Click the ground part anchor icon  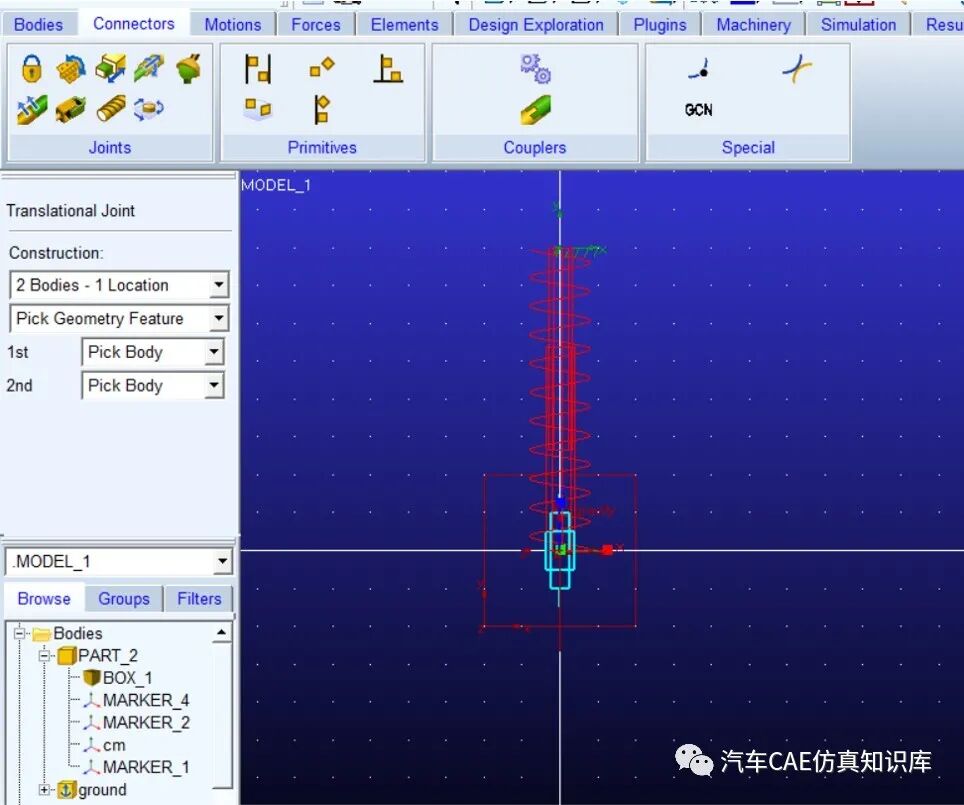pyautogui.click(x=66, y=790)
